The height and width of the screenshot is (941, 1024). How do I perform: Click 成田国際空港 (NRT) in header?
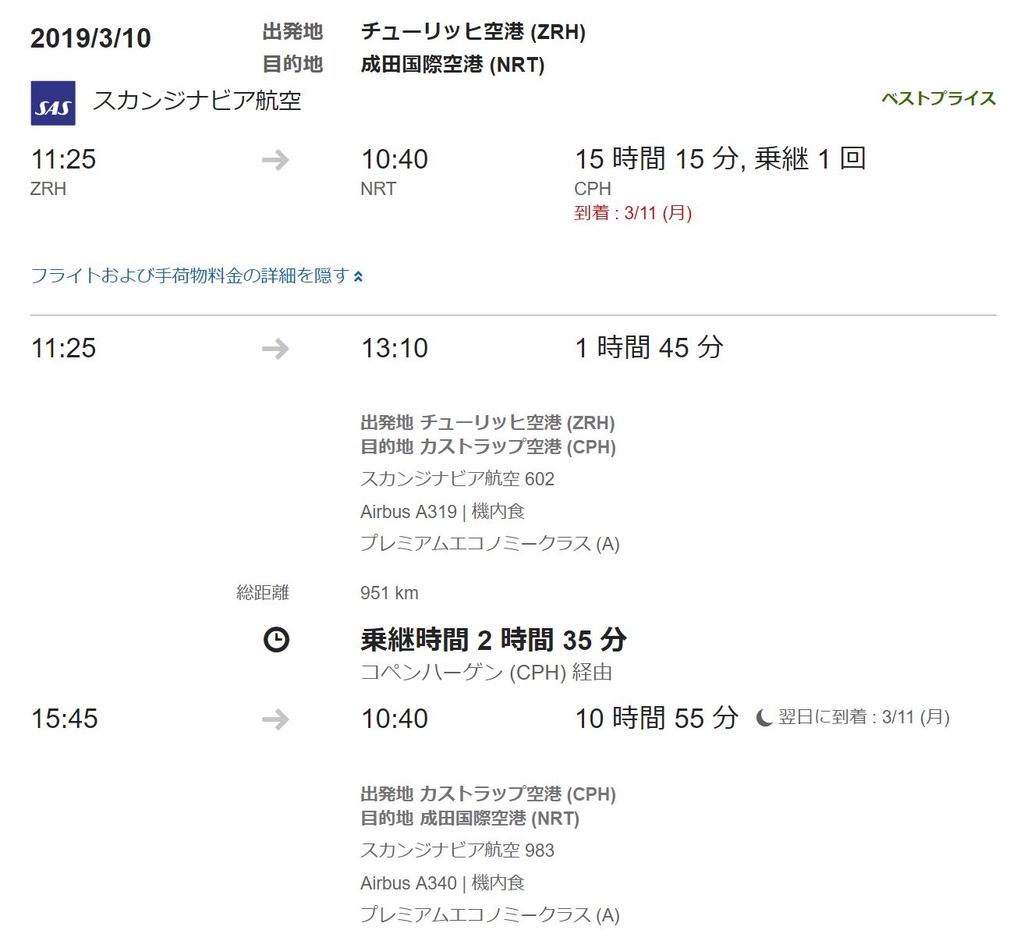(453, 64)
